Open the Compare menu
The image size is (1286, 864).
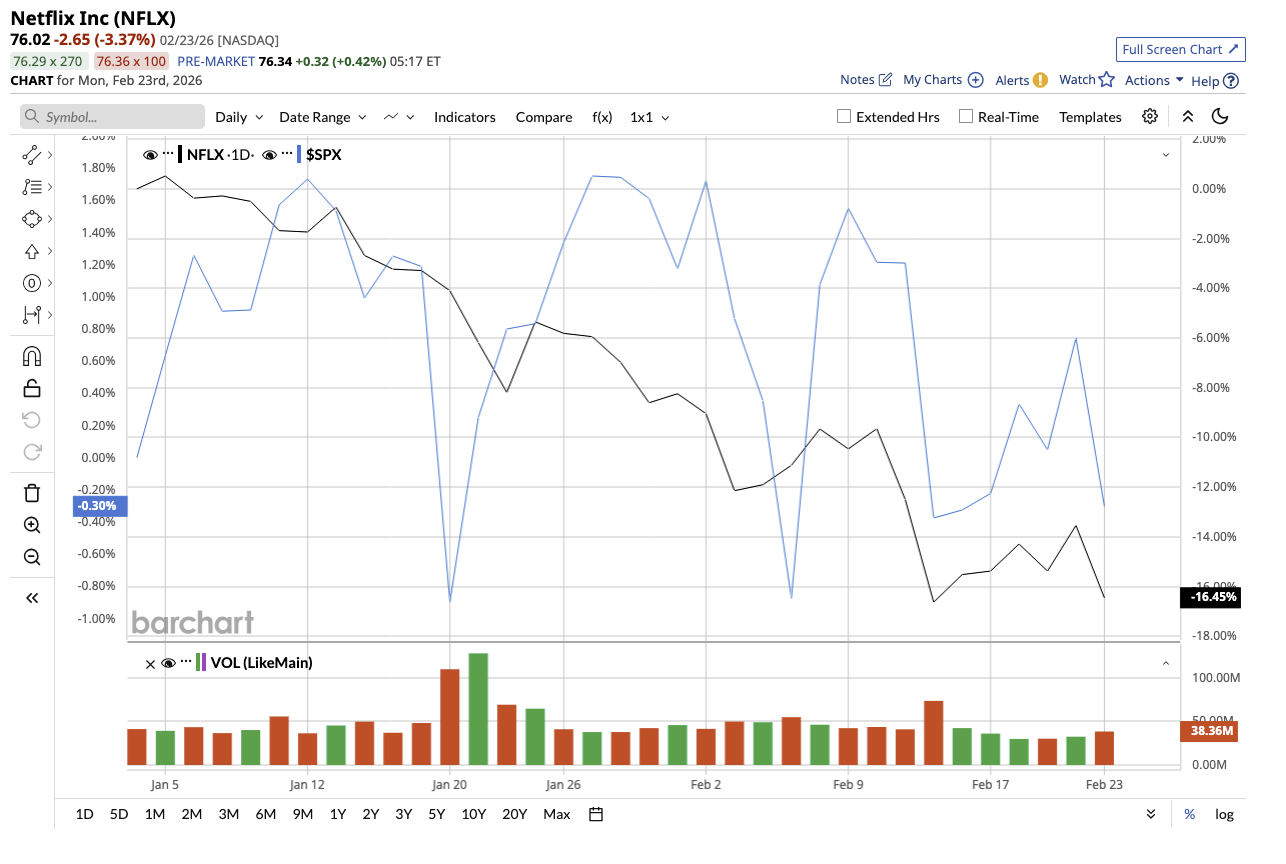544,117
